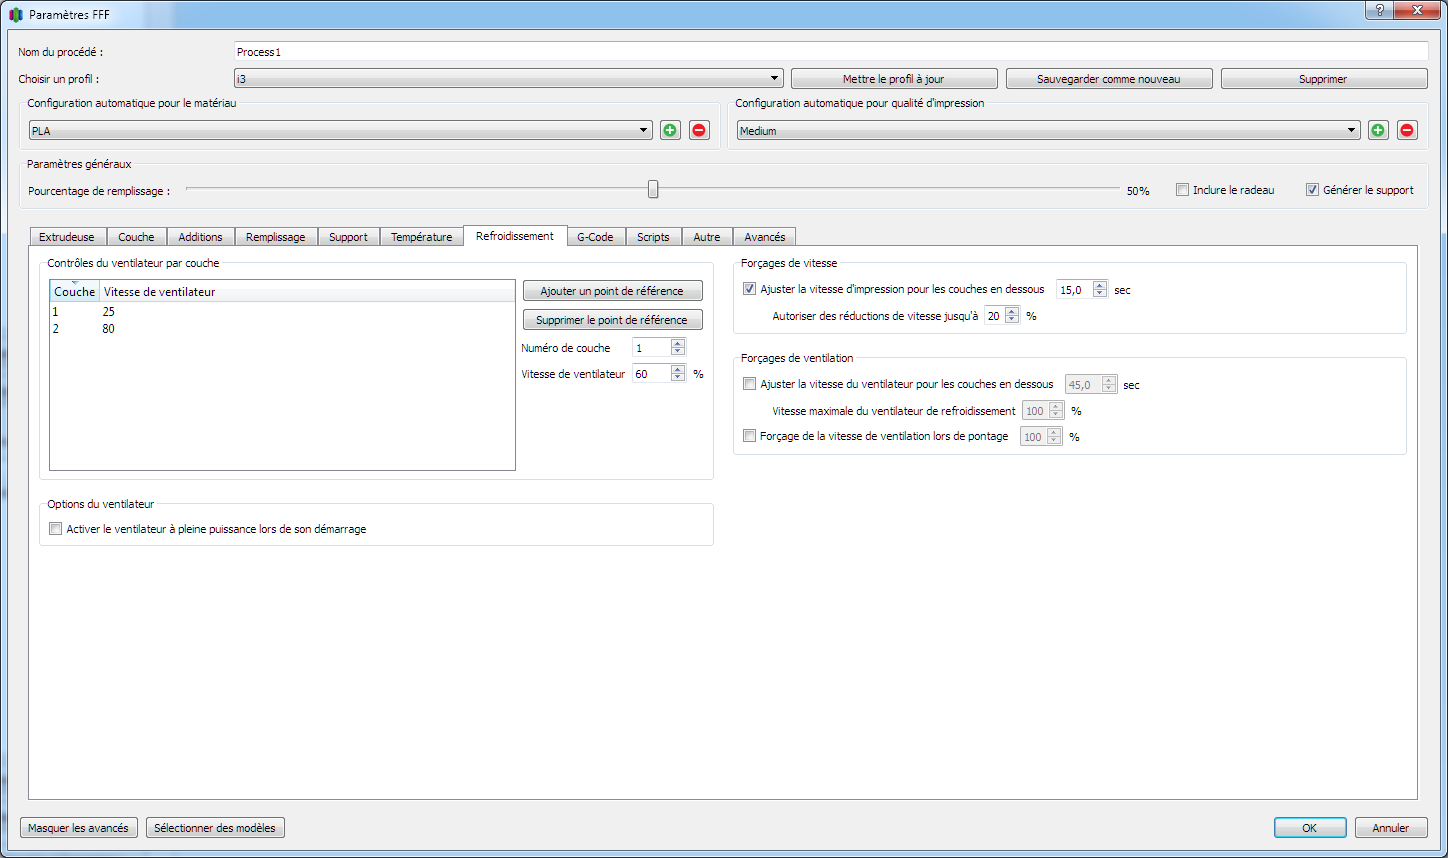Image resolution: width=1448 pixels, height=858 pixels.
Task: Toggle Ajuster la vitesse d'impression pour les couches
Action: pyautogui.click(x=749, y=289)
